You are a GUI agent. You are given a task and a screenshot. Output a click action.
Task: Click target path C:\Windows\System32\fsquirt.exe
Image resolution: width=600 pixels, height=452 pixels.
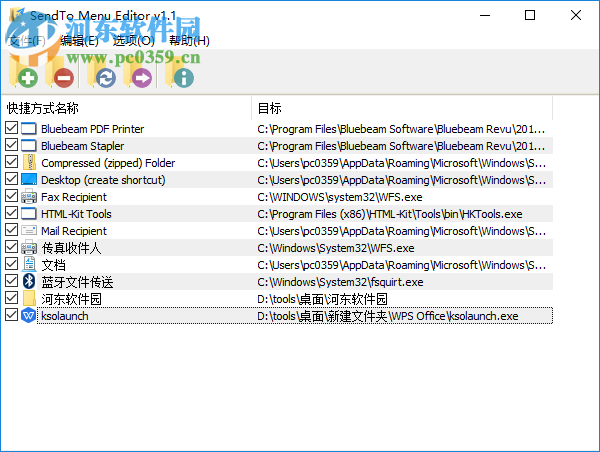pos(340,282)
